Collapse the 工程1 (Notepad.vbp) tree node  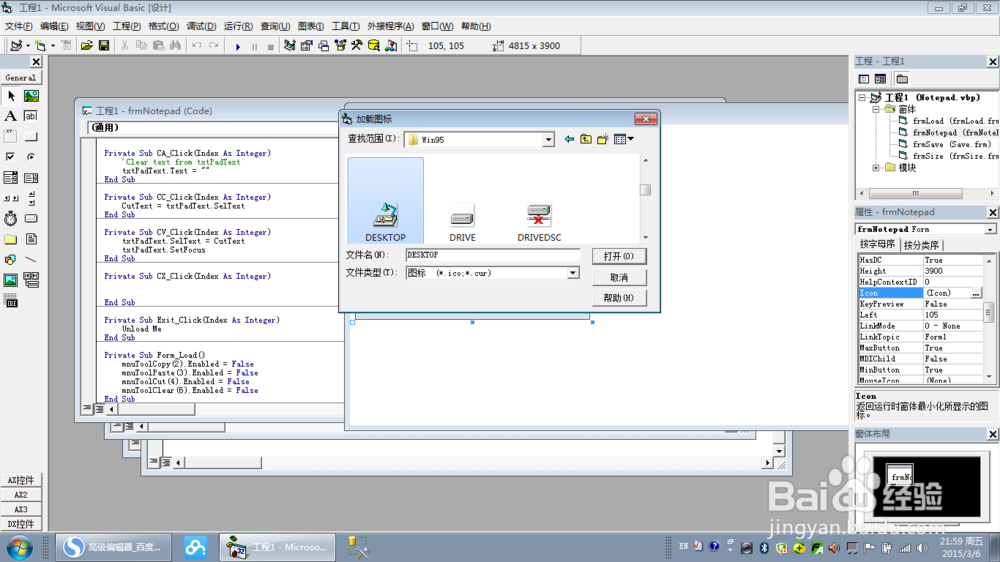click(x=862, y=98)
